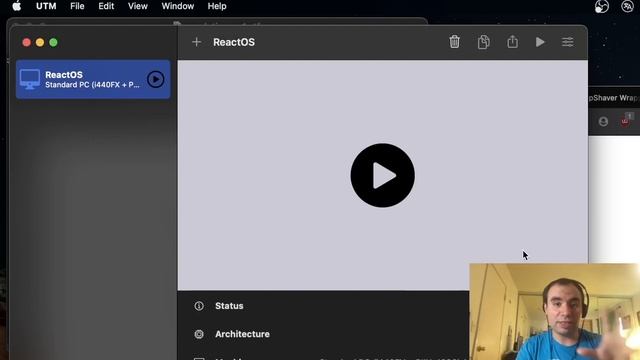Screen dimensions: 640x360
Task: Click the Status info icon
Action: point(199,306)
